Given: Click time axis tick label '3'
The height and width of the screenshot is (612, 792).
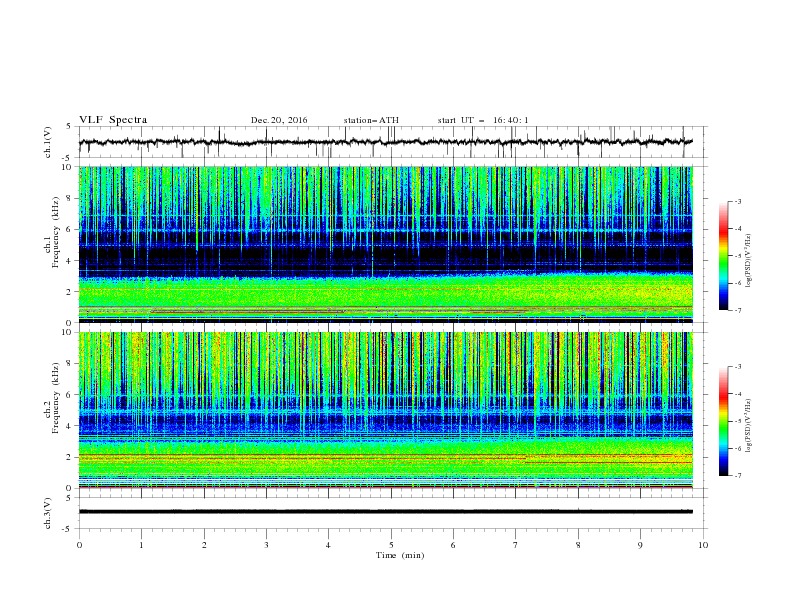Looking at the screenshot, I should click(x=266, y=545).
